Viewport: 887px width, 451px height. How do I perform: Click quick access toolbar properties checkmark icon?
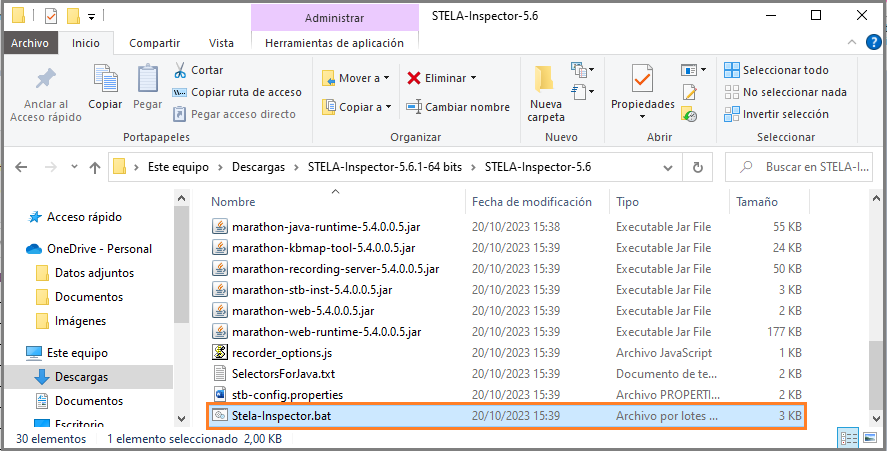[x=51, y=16]
